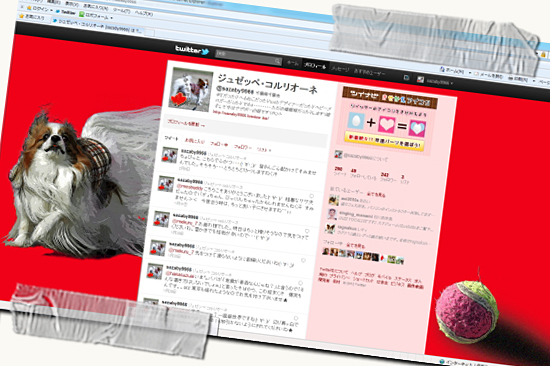Click the sazaby0966 username on the first tweet
The height and width of the screenshot is (366, 550).
pyautogui.click(x=194, y=152)
